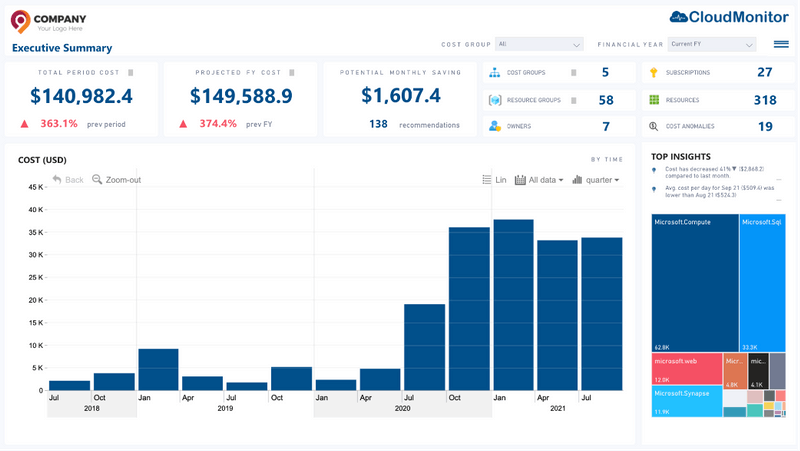Click info marker beside Resource Groups label

coord(573,100)
